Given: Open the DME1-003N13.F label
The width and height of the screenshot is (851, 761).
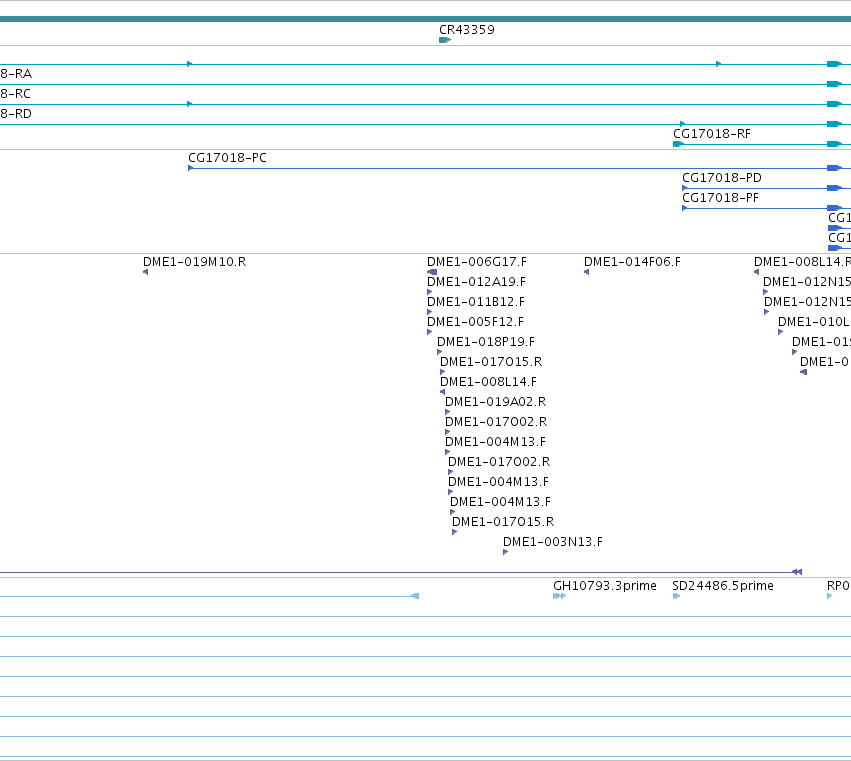Looking at the screenshot, I should click(552, 542).
